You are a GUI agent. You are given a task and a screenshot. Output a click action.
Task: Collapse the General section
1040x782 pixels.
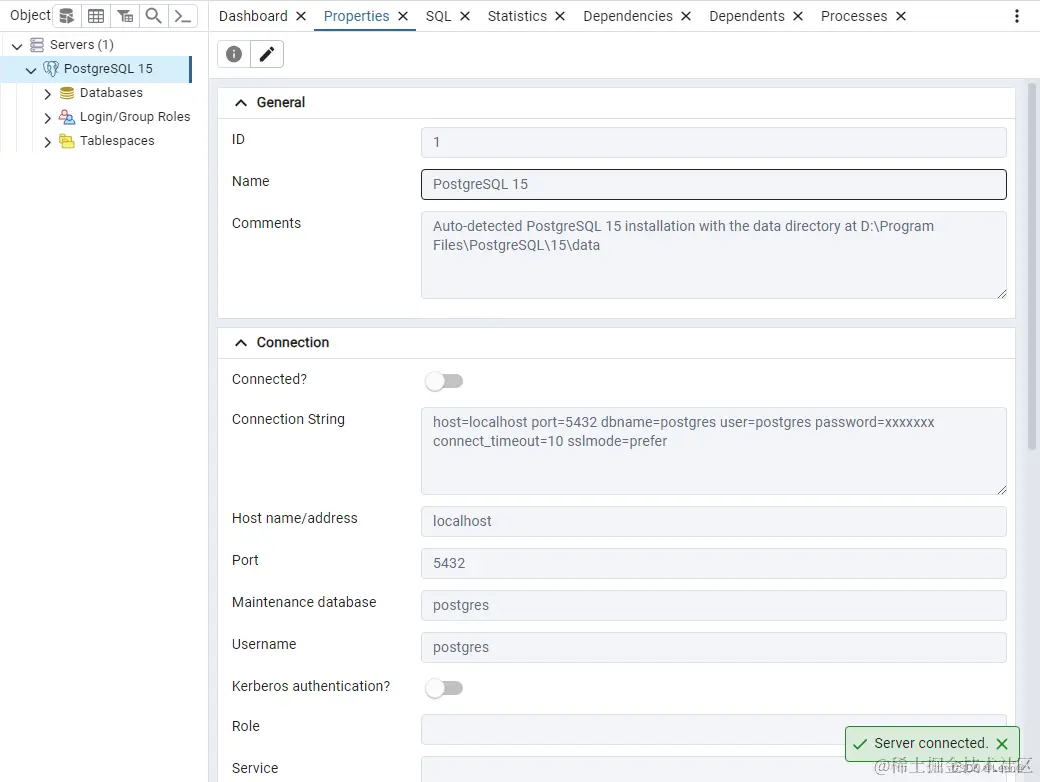241,103
